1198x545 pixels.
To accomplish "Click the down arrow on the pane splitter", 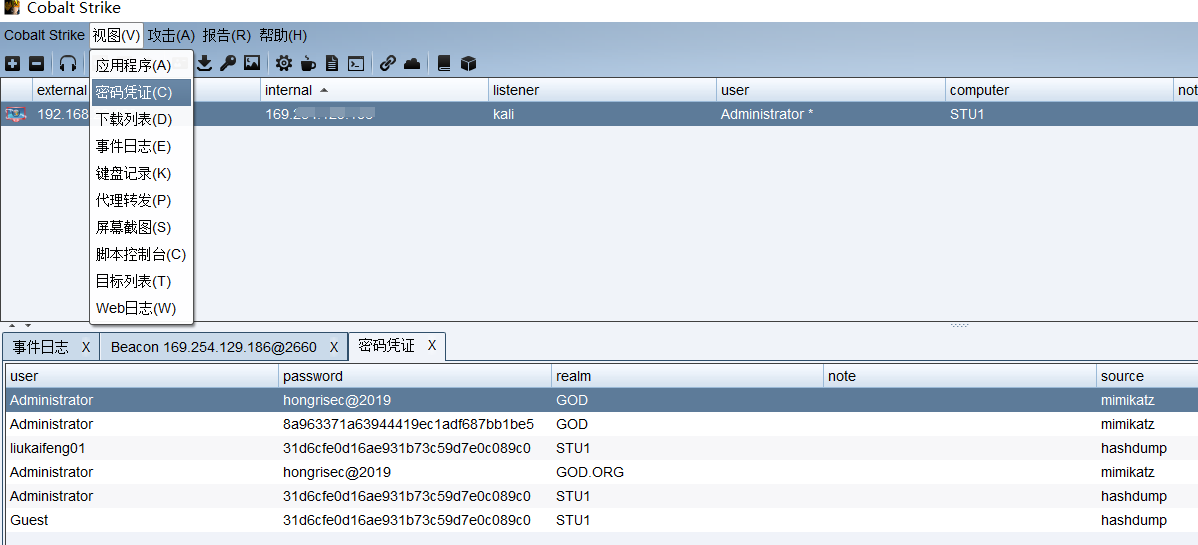I will pos(28,326).
